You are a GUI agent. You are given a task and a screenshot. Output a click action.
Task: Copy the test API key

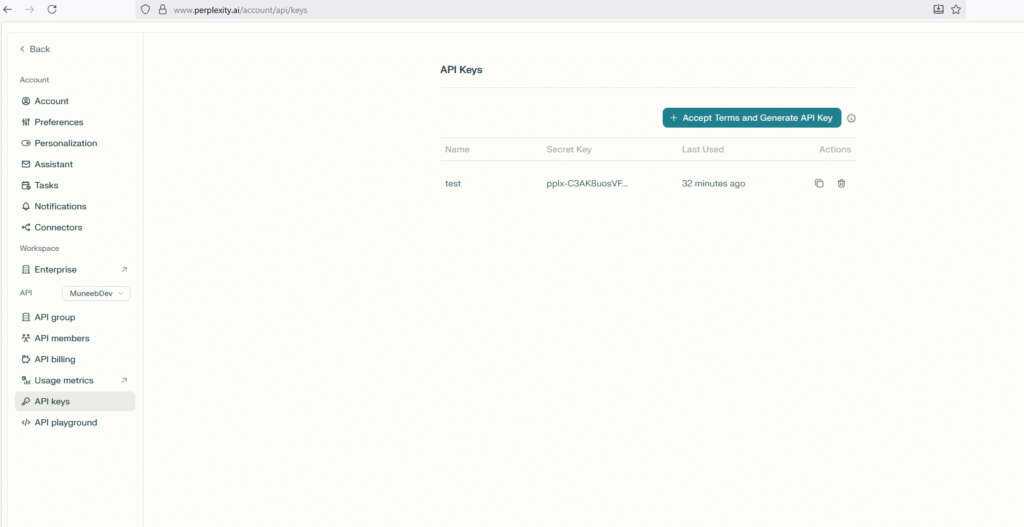pos(819,184)
